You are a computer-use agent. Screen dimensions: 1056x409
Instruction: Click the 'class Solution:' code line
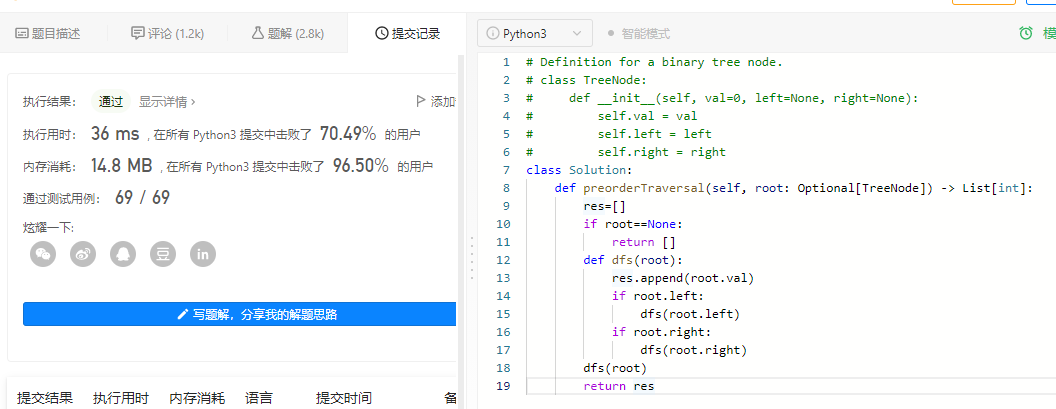pos(579,170)
